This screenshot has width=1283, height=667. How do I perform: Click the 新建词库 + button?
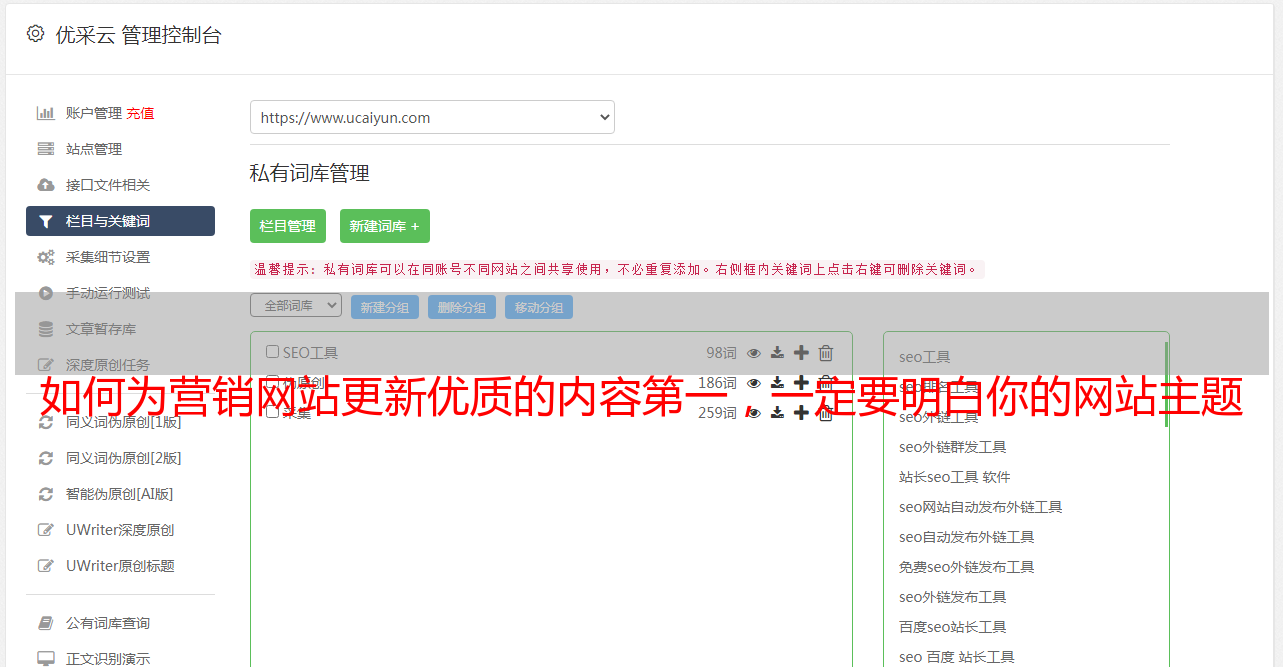385,226
